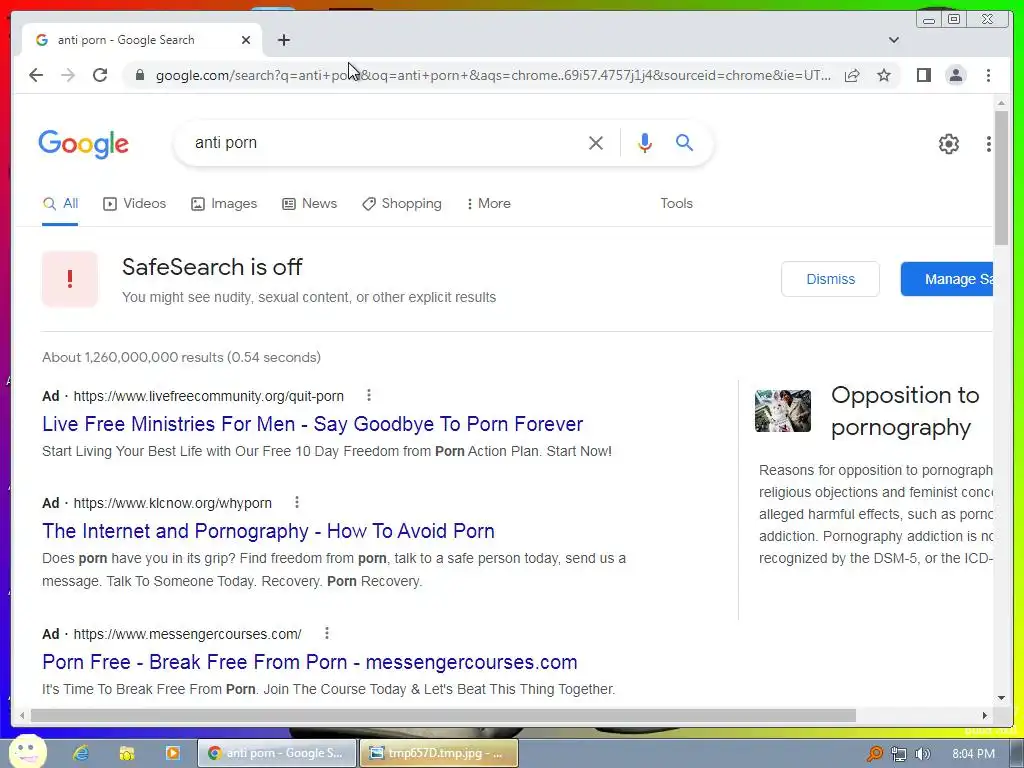
Task: Select the All results tab
Action: tap(60, 204)
